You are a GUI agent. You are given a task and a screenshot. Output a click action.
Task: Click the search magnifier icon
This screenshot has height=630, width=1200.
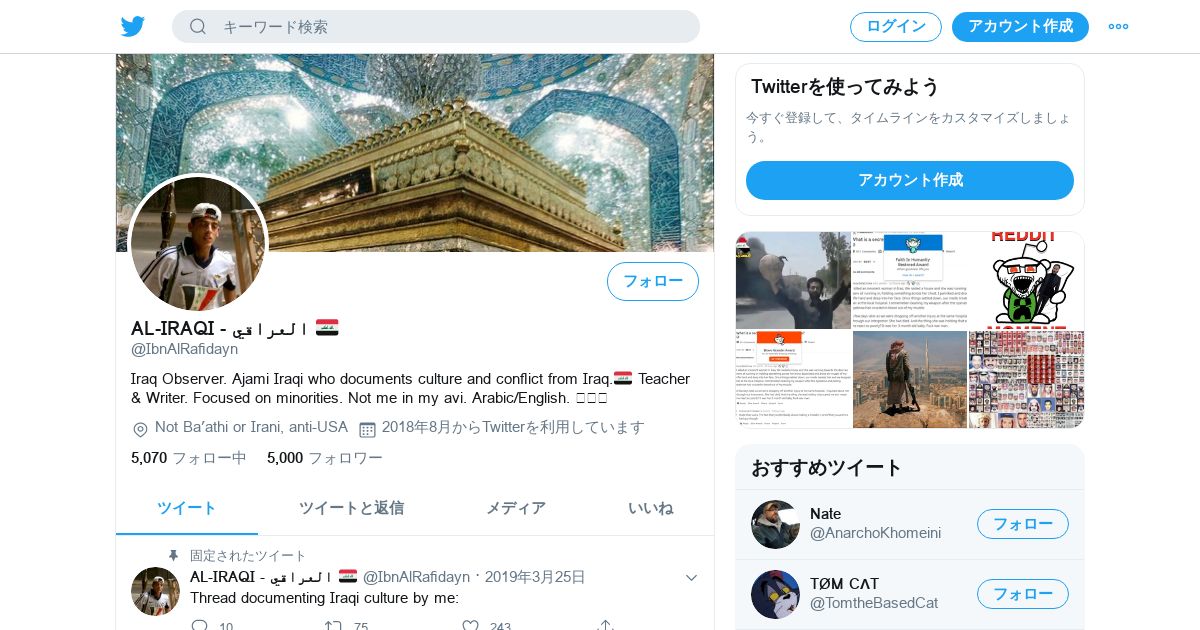click(198, 27)
